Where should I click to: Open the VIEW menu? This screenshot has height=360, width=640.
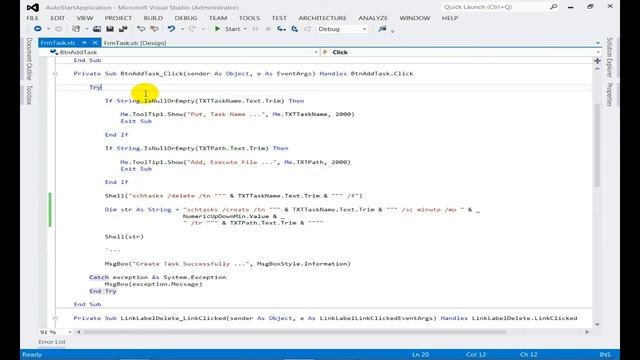(85, 18)
